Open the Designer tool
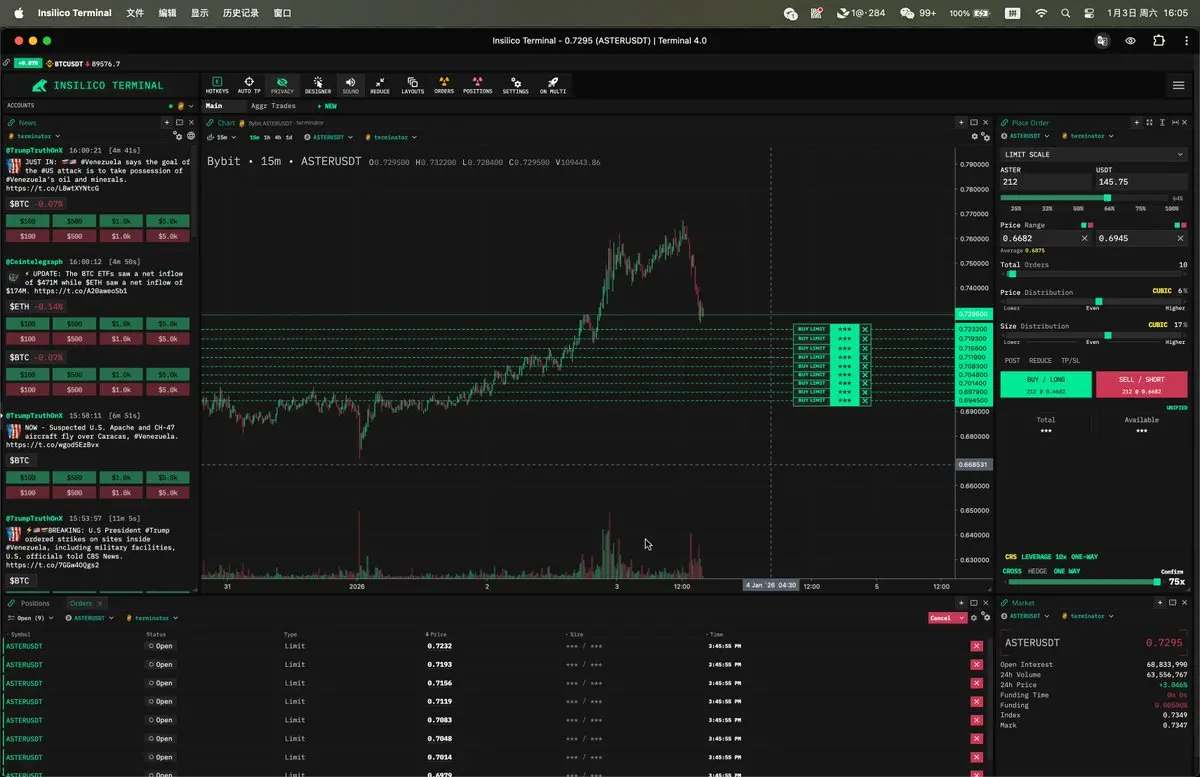 click(x=317, y=85)
